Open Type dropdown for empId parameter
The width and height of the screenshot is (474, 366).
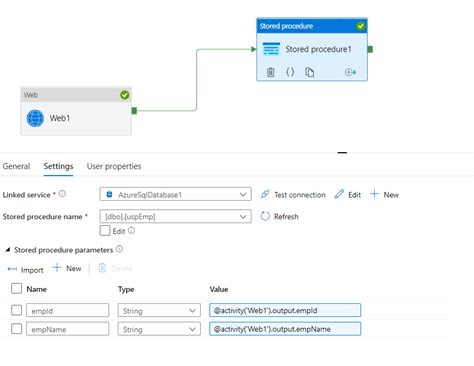tap(159, 310)
